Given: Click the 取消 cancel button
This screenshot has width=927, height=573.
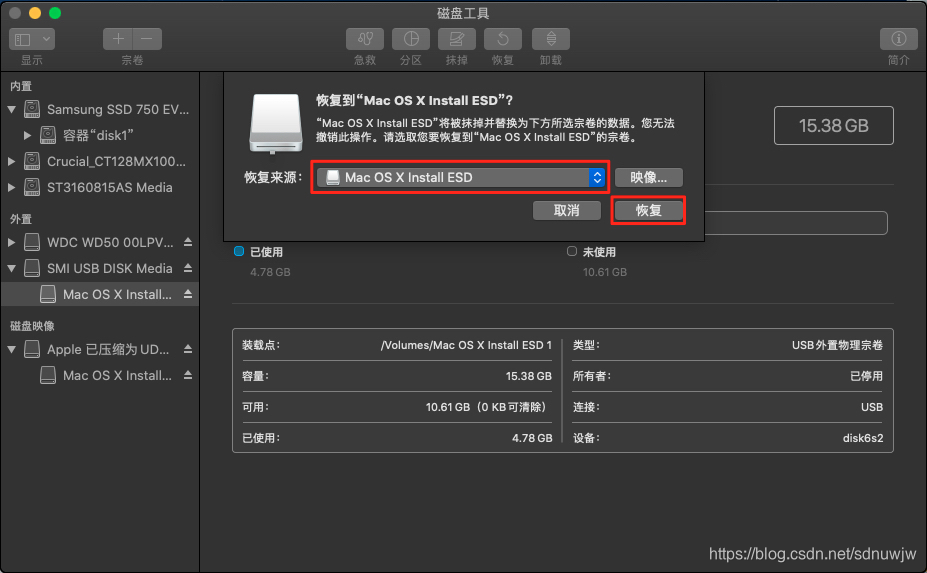Looking at the screenshot, I should [x=566, y=211].
